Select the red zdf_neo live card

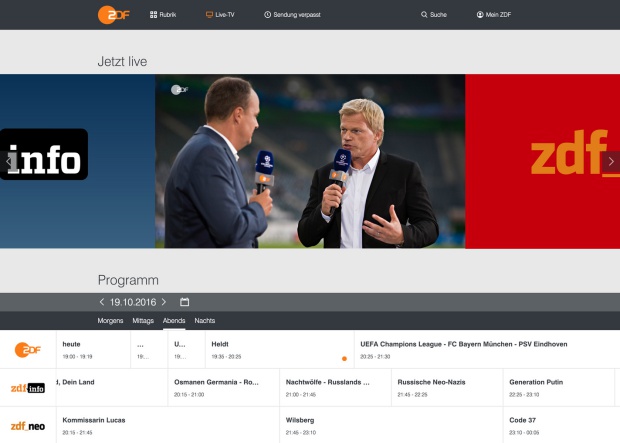542,161
